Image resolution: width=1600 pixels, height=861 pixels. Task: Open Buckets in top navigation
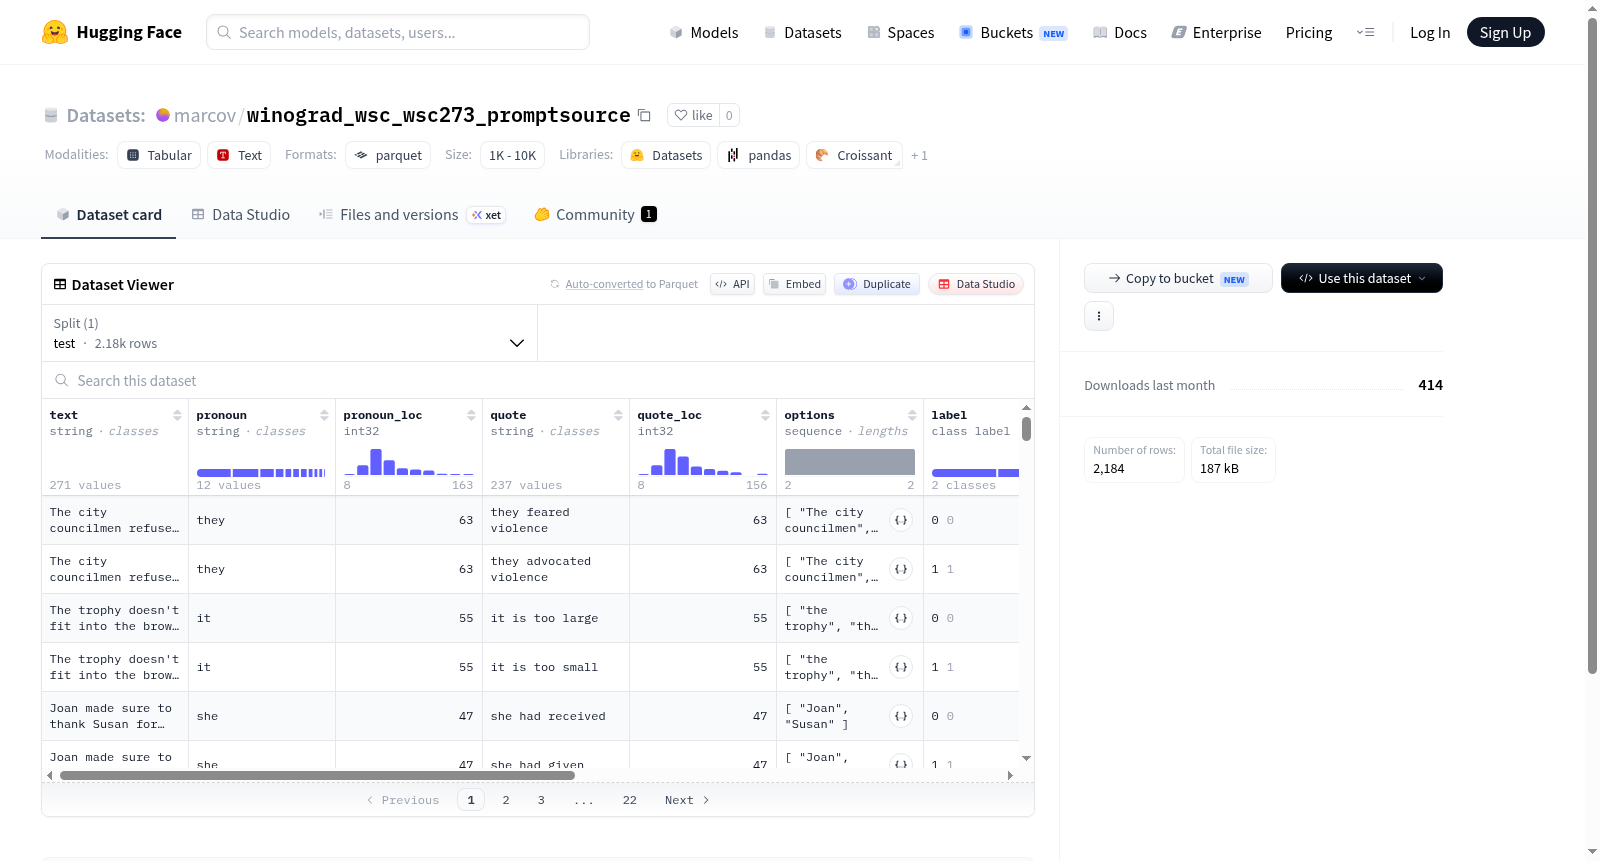(1012, 32)
